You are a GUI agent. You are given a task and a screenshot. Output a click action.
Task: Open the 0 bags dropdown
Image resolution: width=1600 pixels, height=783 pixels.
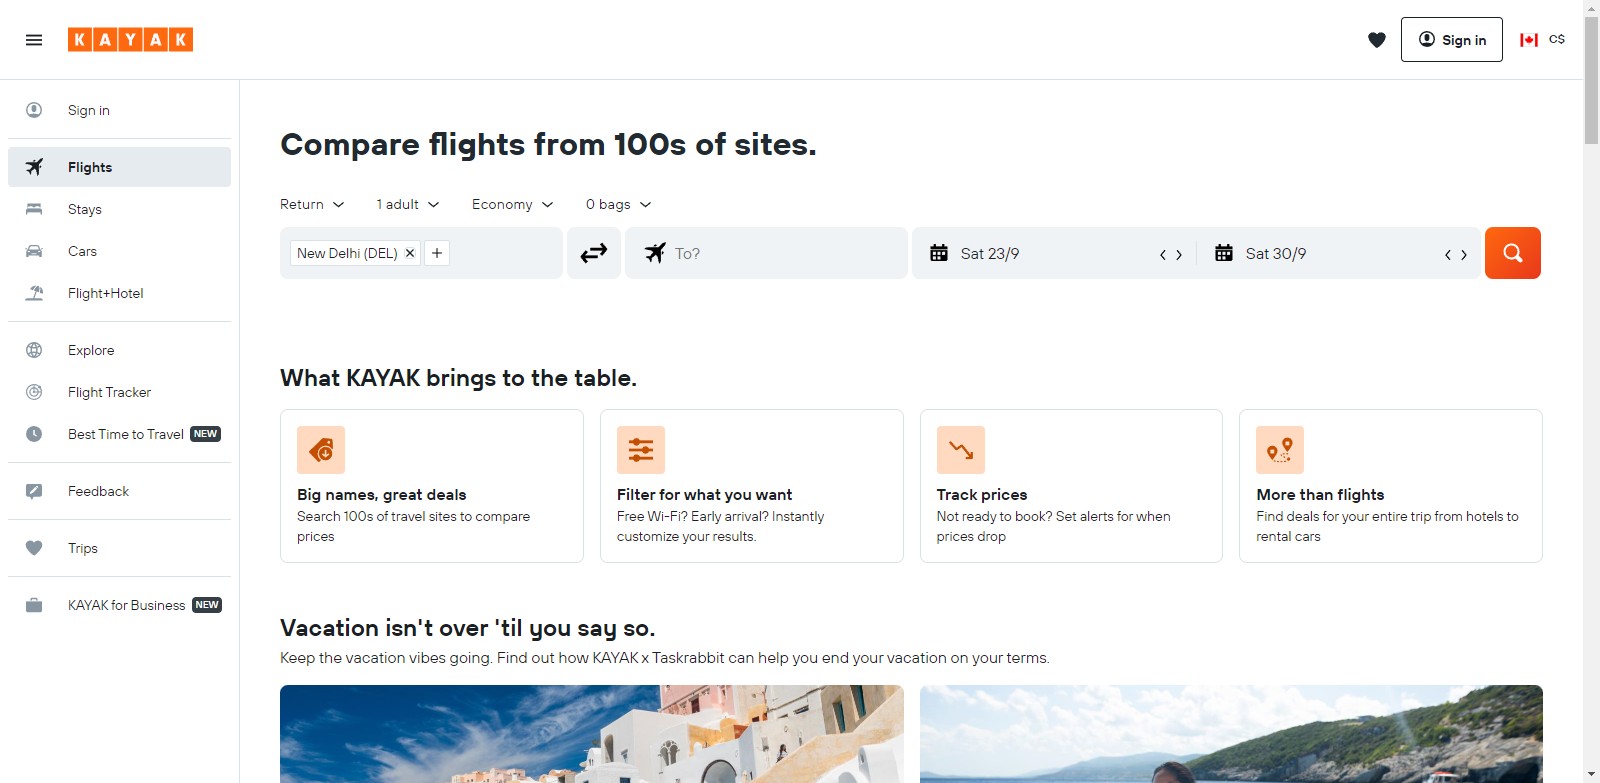point(618,204)
